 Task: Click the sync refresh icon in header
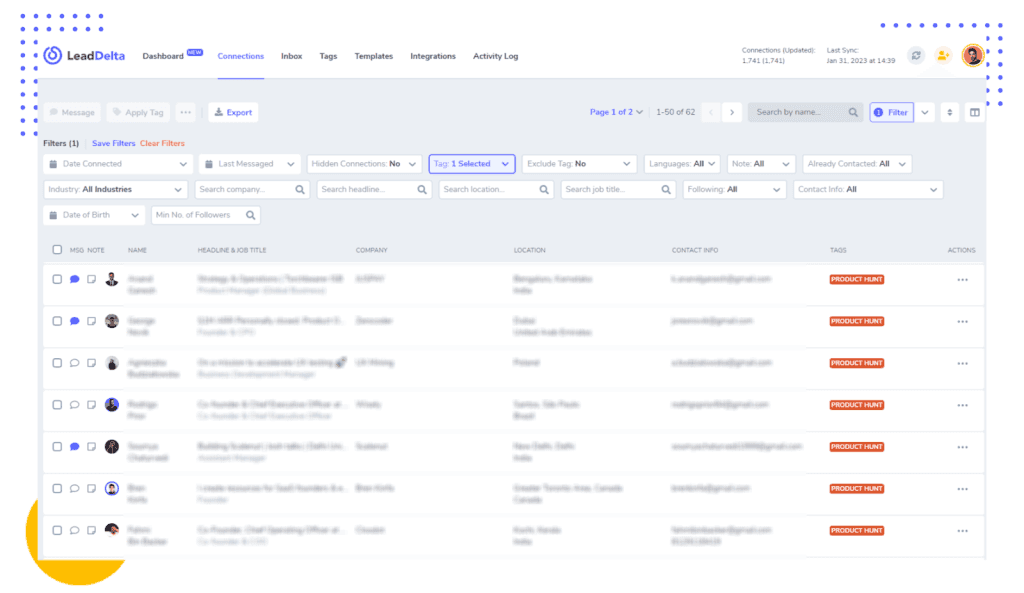(916, 56)
